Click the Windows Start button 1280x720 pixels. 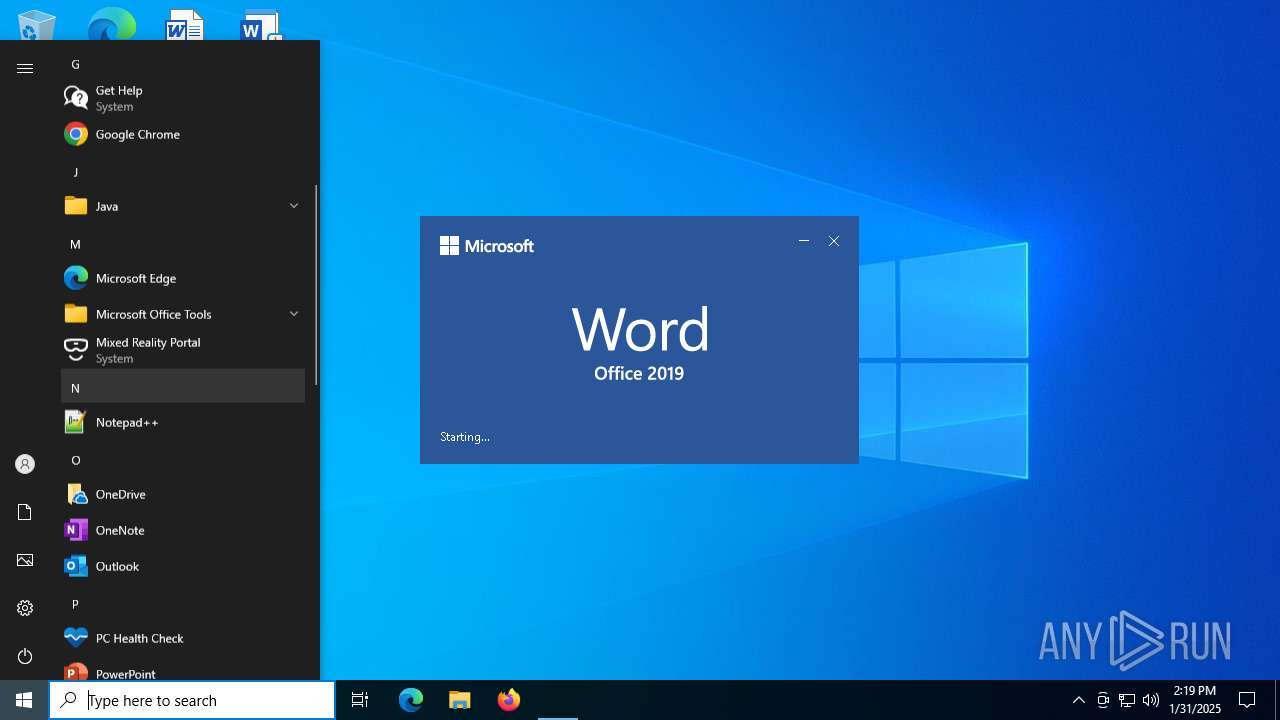[x=24, y=700]
